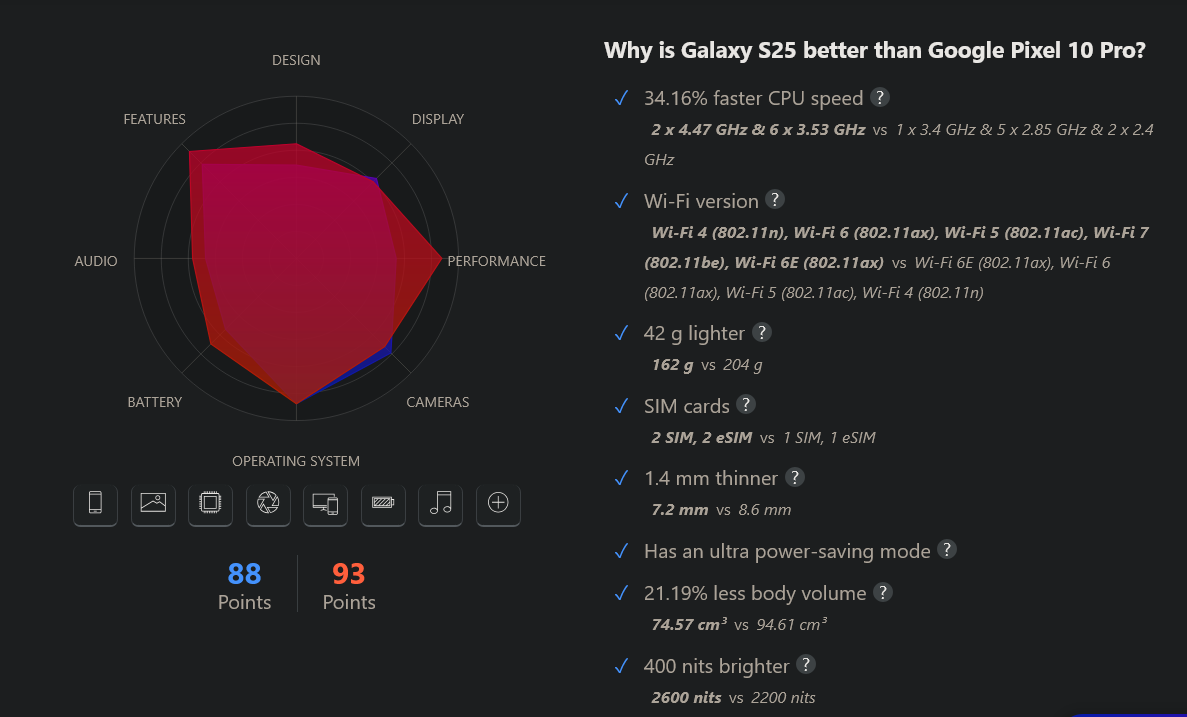Open help for faster CPU speed
The image size is (1187, 717).
[x=880, y=97]
